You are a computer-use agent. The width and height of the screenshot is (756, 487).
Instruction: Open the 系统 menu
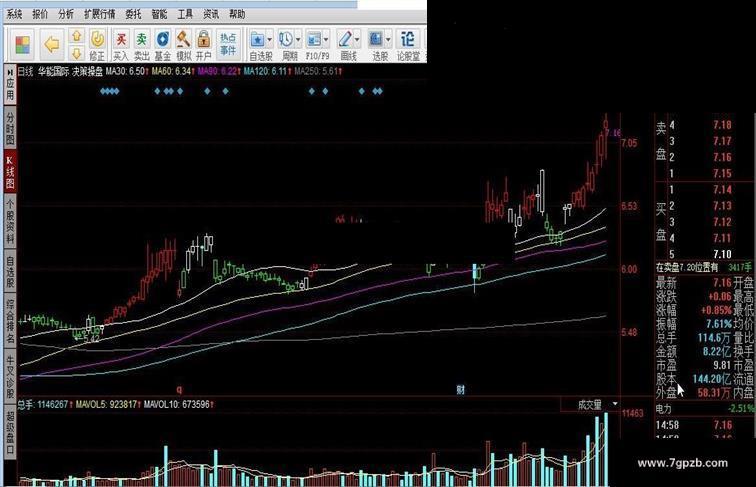[x=15, y=15]
